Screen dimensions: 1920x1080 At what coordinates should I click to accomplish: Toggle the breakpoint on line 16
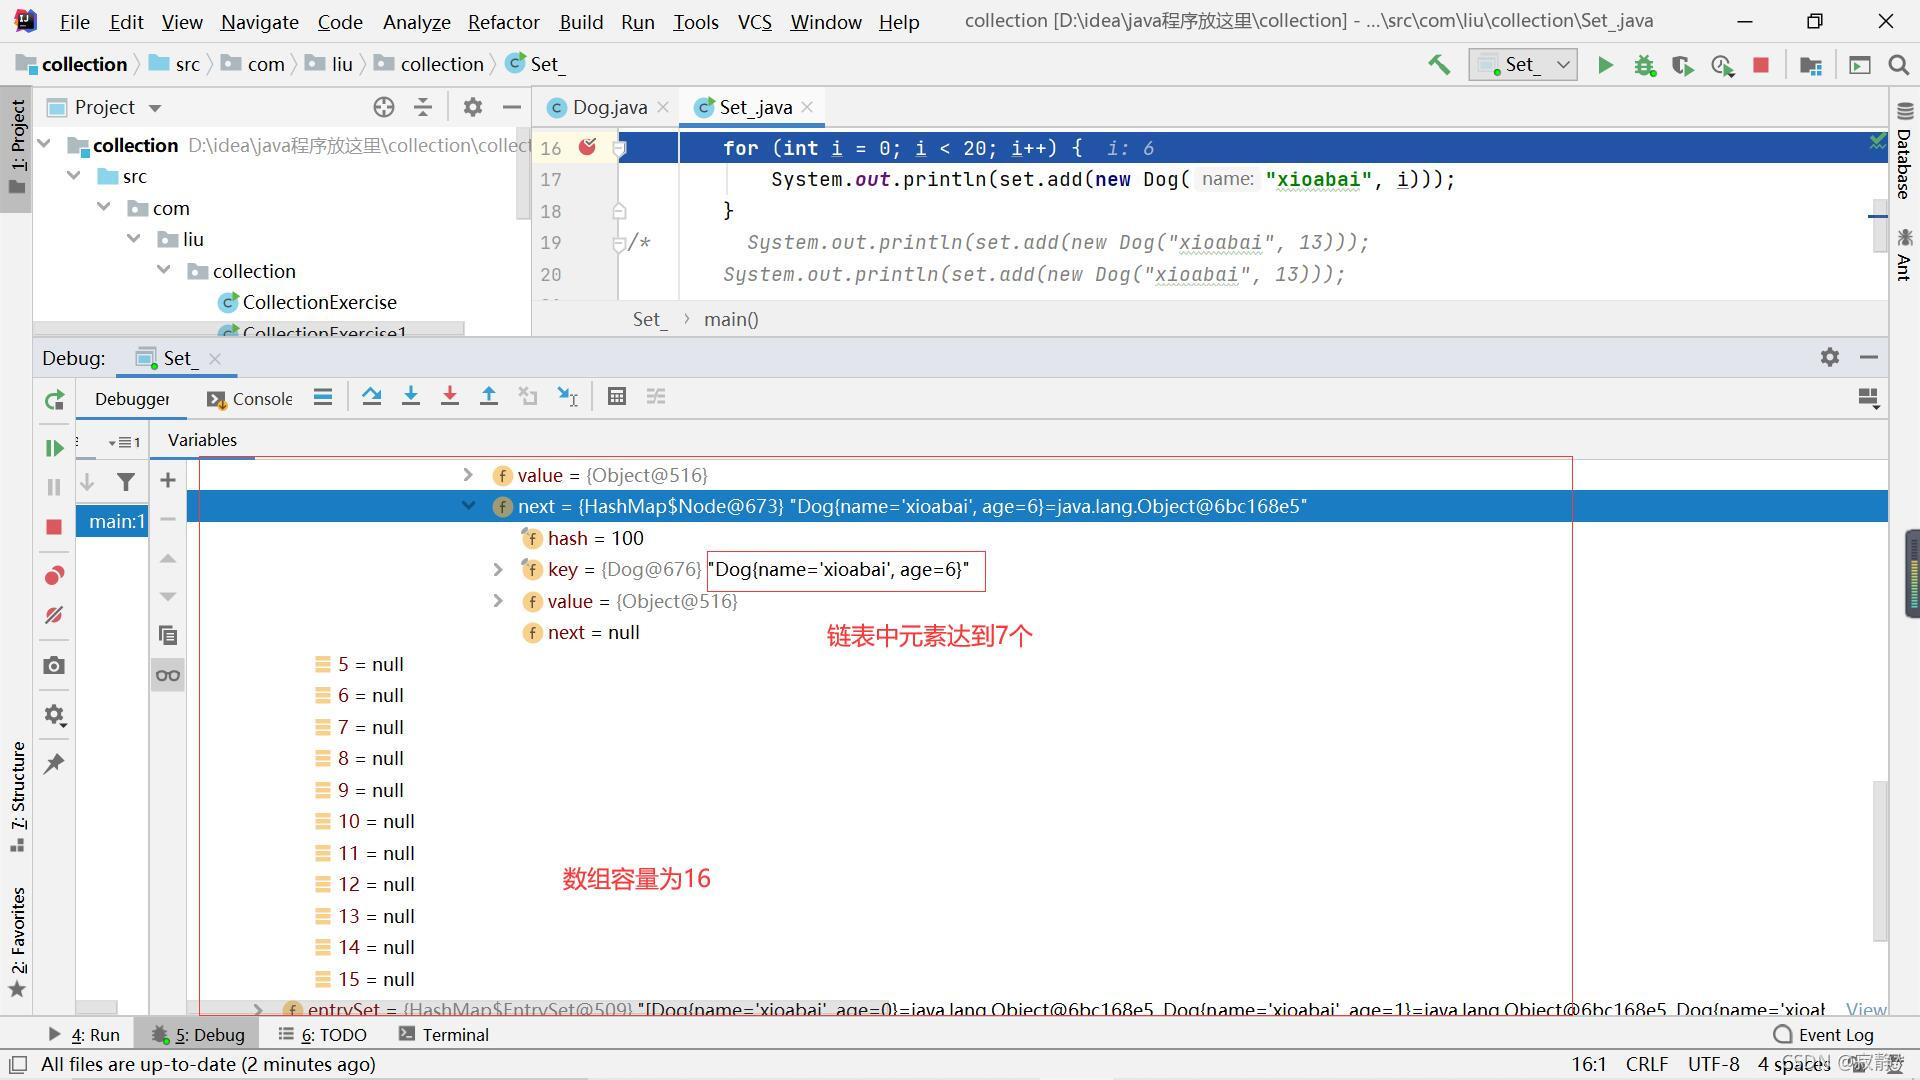pyautogui.click(x=588, y=148)
